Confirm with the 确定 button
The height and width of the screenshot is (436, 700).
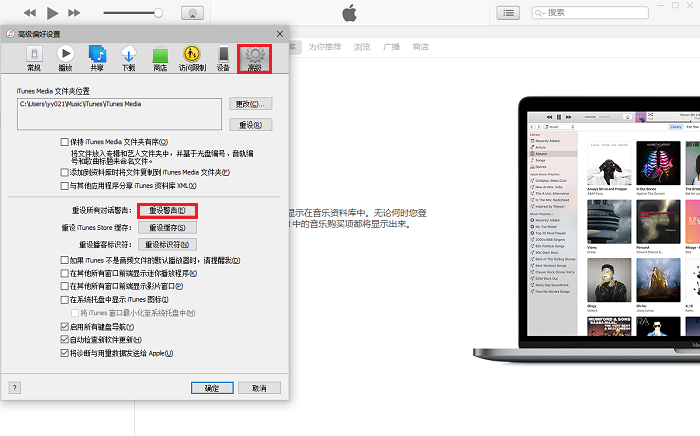pos(212,388)
